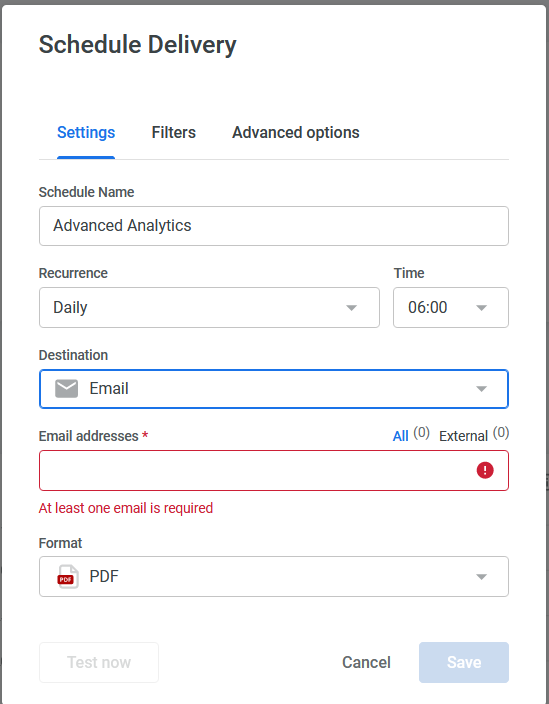Focus the Schedule Name input field
The image size is (549, 704).
pyautogui.click(x=274, y=226)
